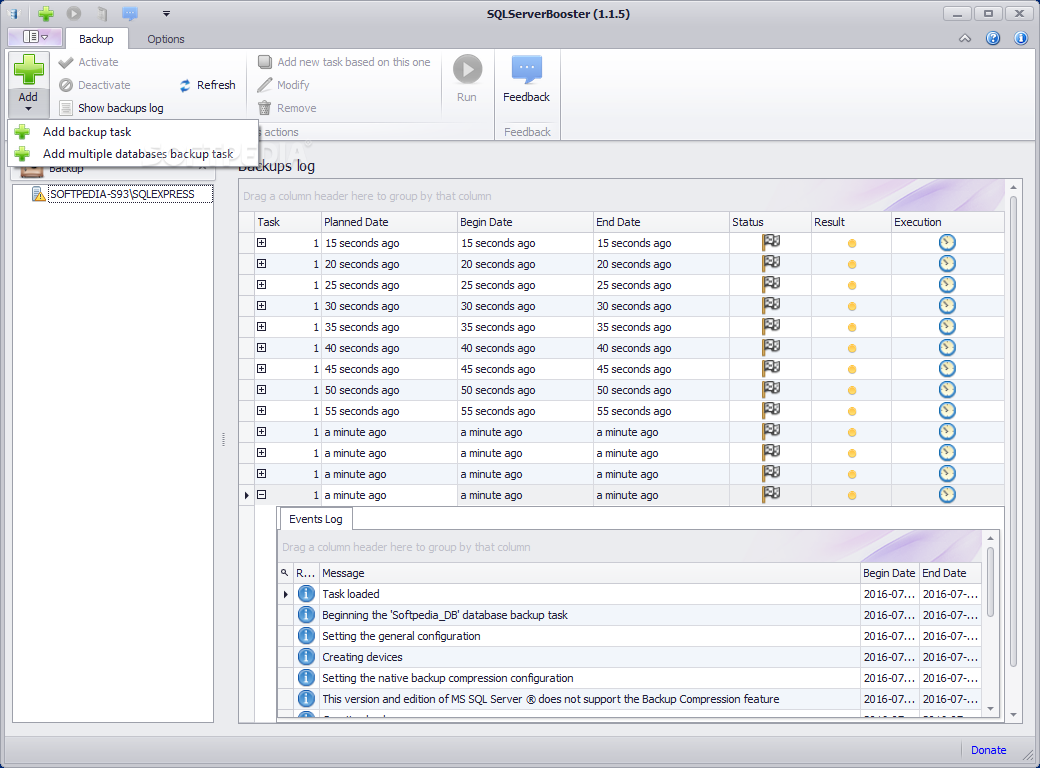Click 55 seconds ago Begin Date cell
Image resolution: width=1040 pixels, height=768 pixels.
(x=525, y=411)
